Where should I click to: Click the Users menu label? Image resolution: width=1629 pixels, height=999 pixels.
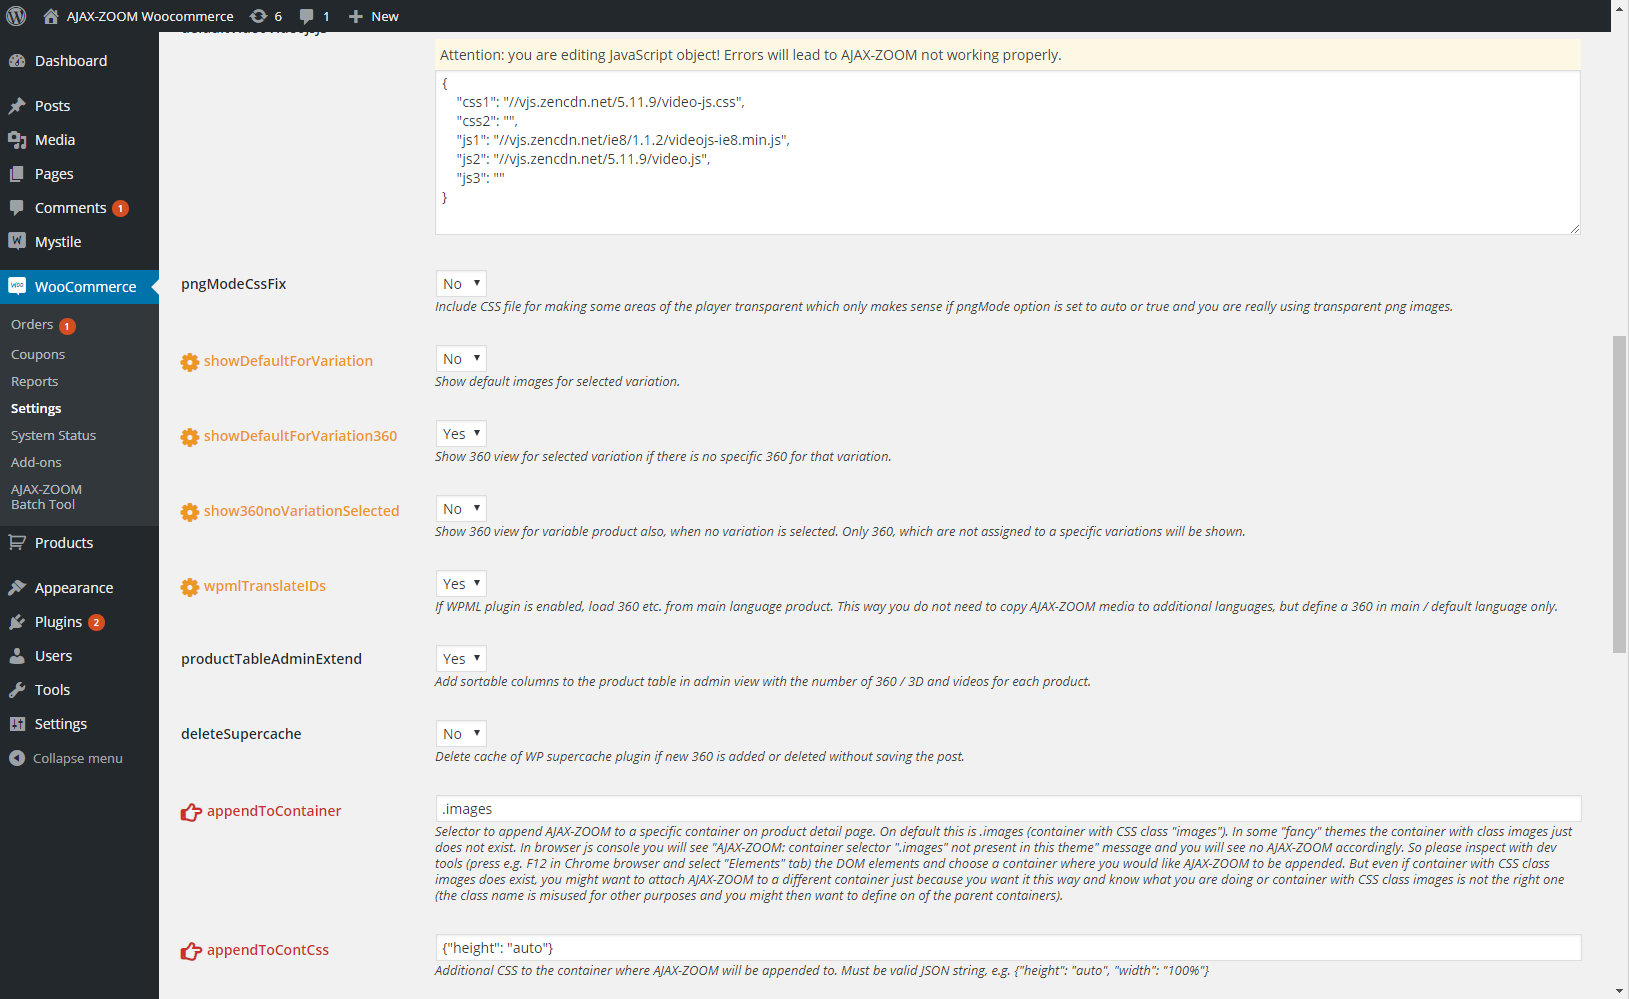pos(54,656)
